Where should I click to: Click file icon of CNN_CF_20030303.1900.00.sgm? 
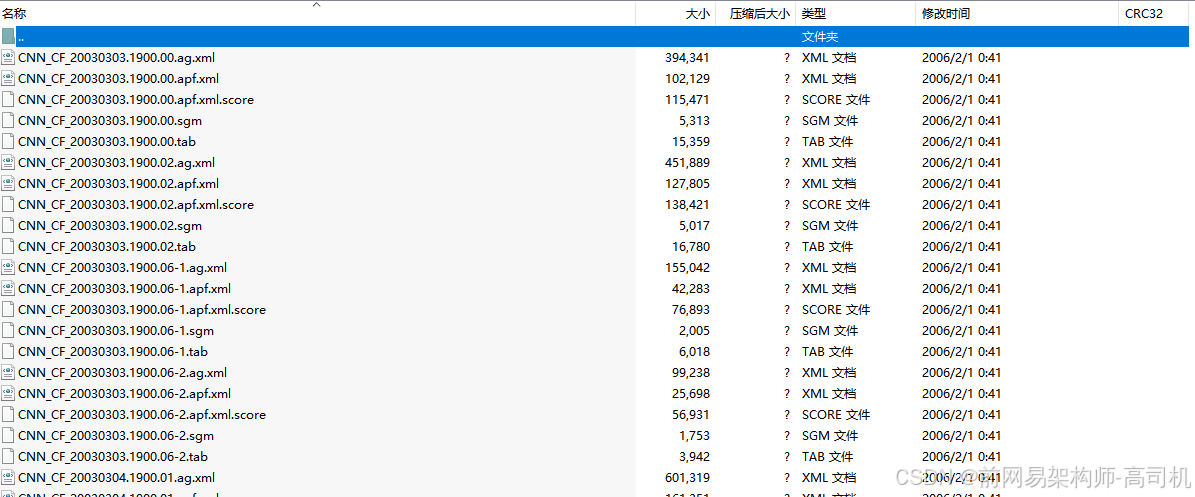click(8, 120)
